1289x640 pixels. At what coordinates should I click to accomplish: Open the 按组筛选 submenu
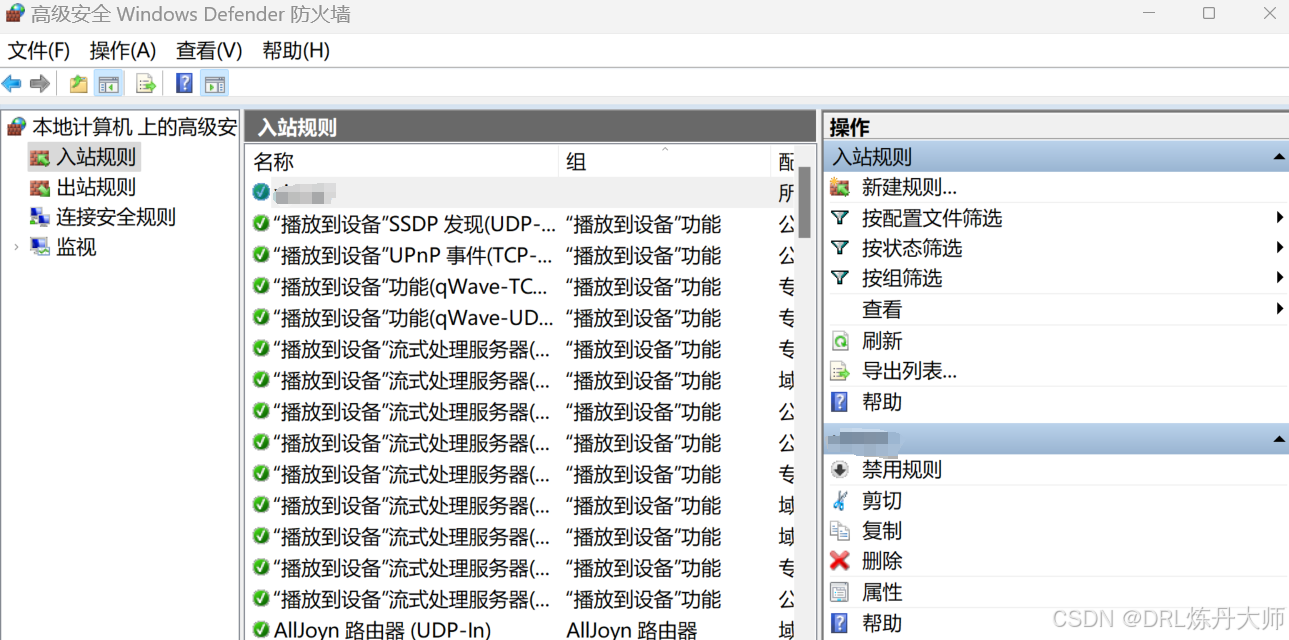1056,278
